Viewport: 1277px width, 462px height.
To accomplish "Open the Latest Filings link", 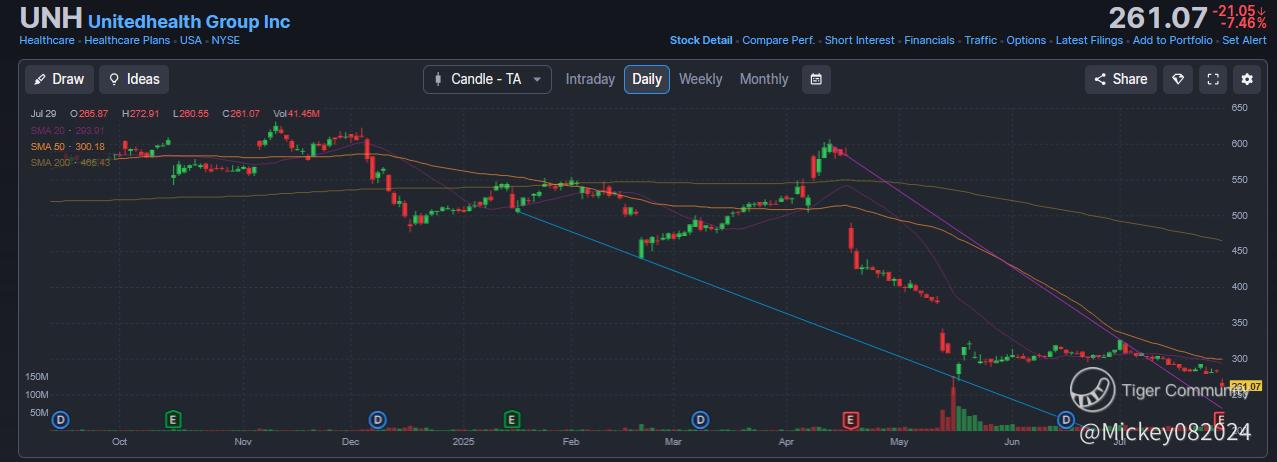I will pyautogui.click(x=1090, y=41).
